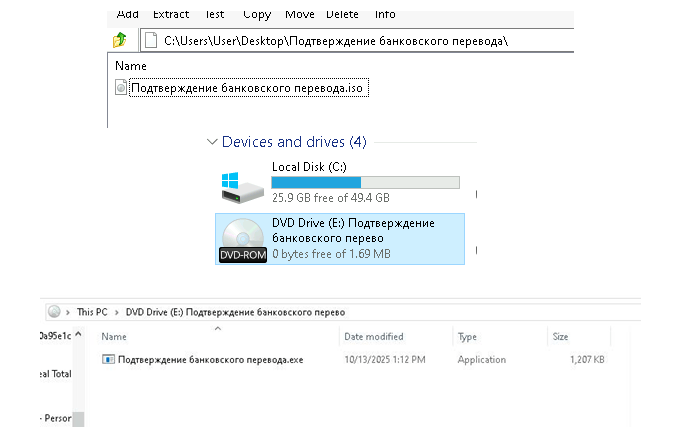
Task: Click the navigation pane scrollbar thumb
Action: 78,419
